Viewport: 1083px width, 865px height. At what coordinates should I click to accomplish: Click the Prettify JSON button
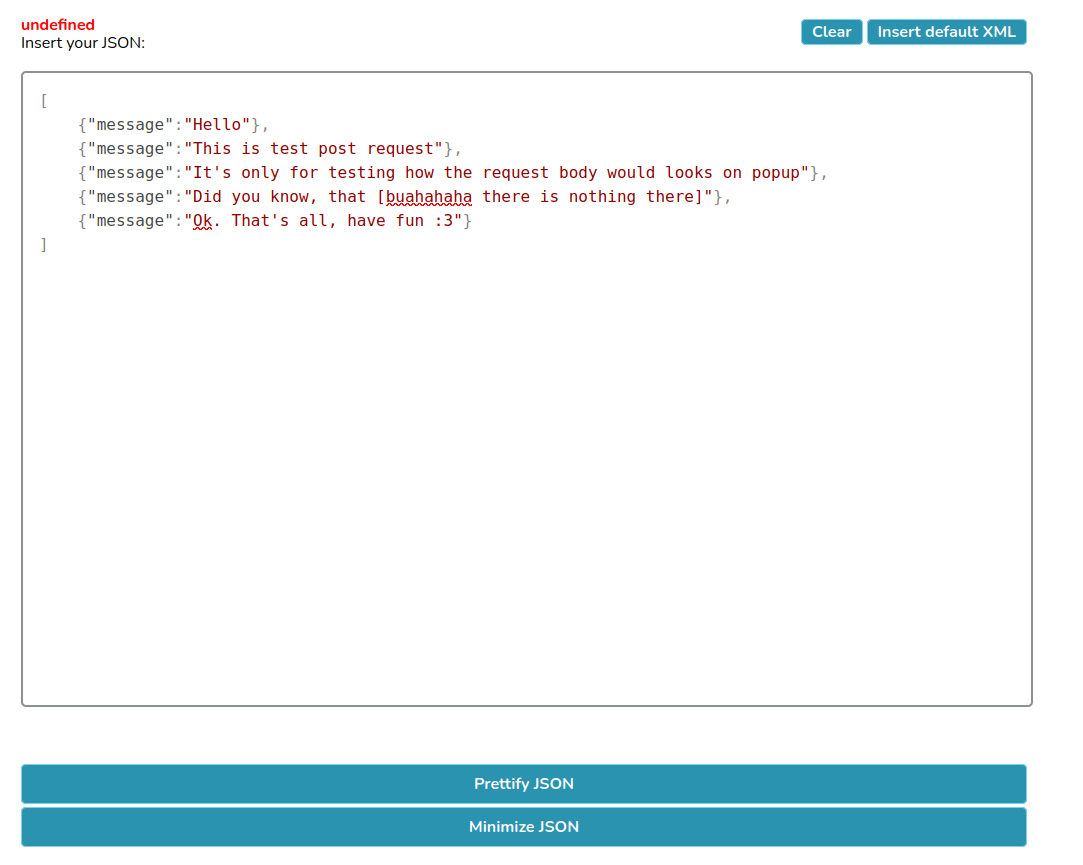point(523,784)
